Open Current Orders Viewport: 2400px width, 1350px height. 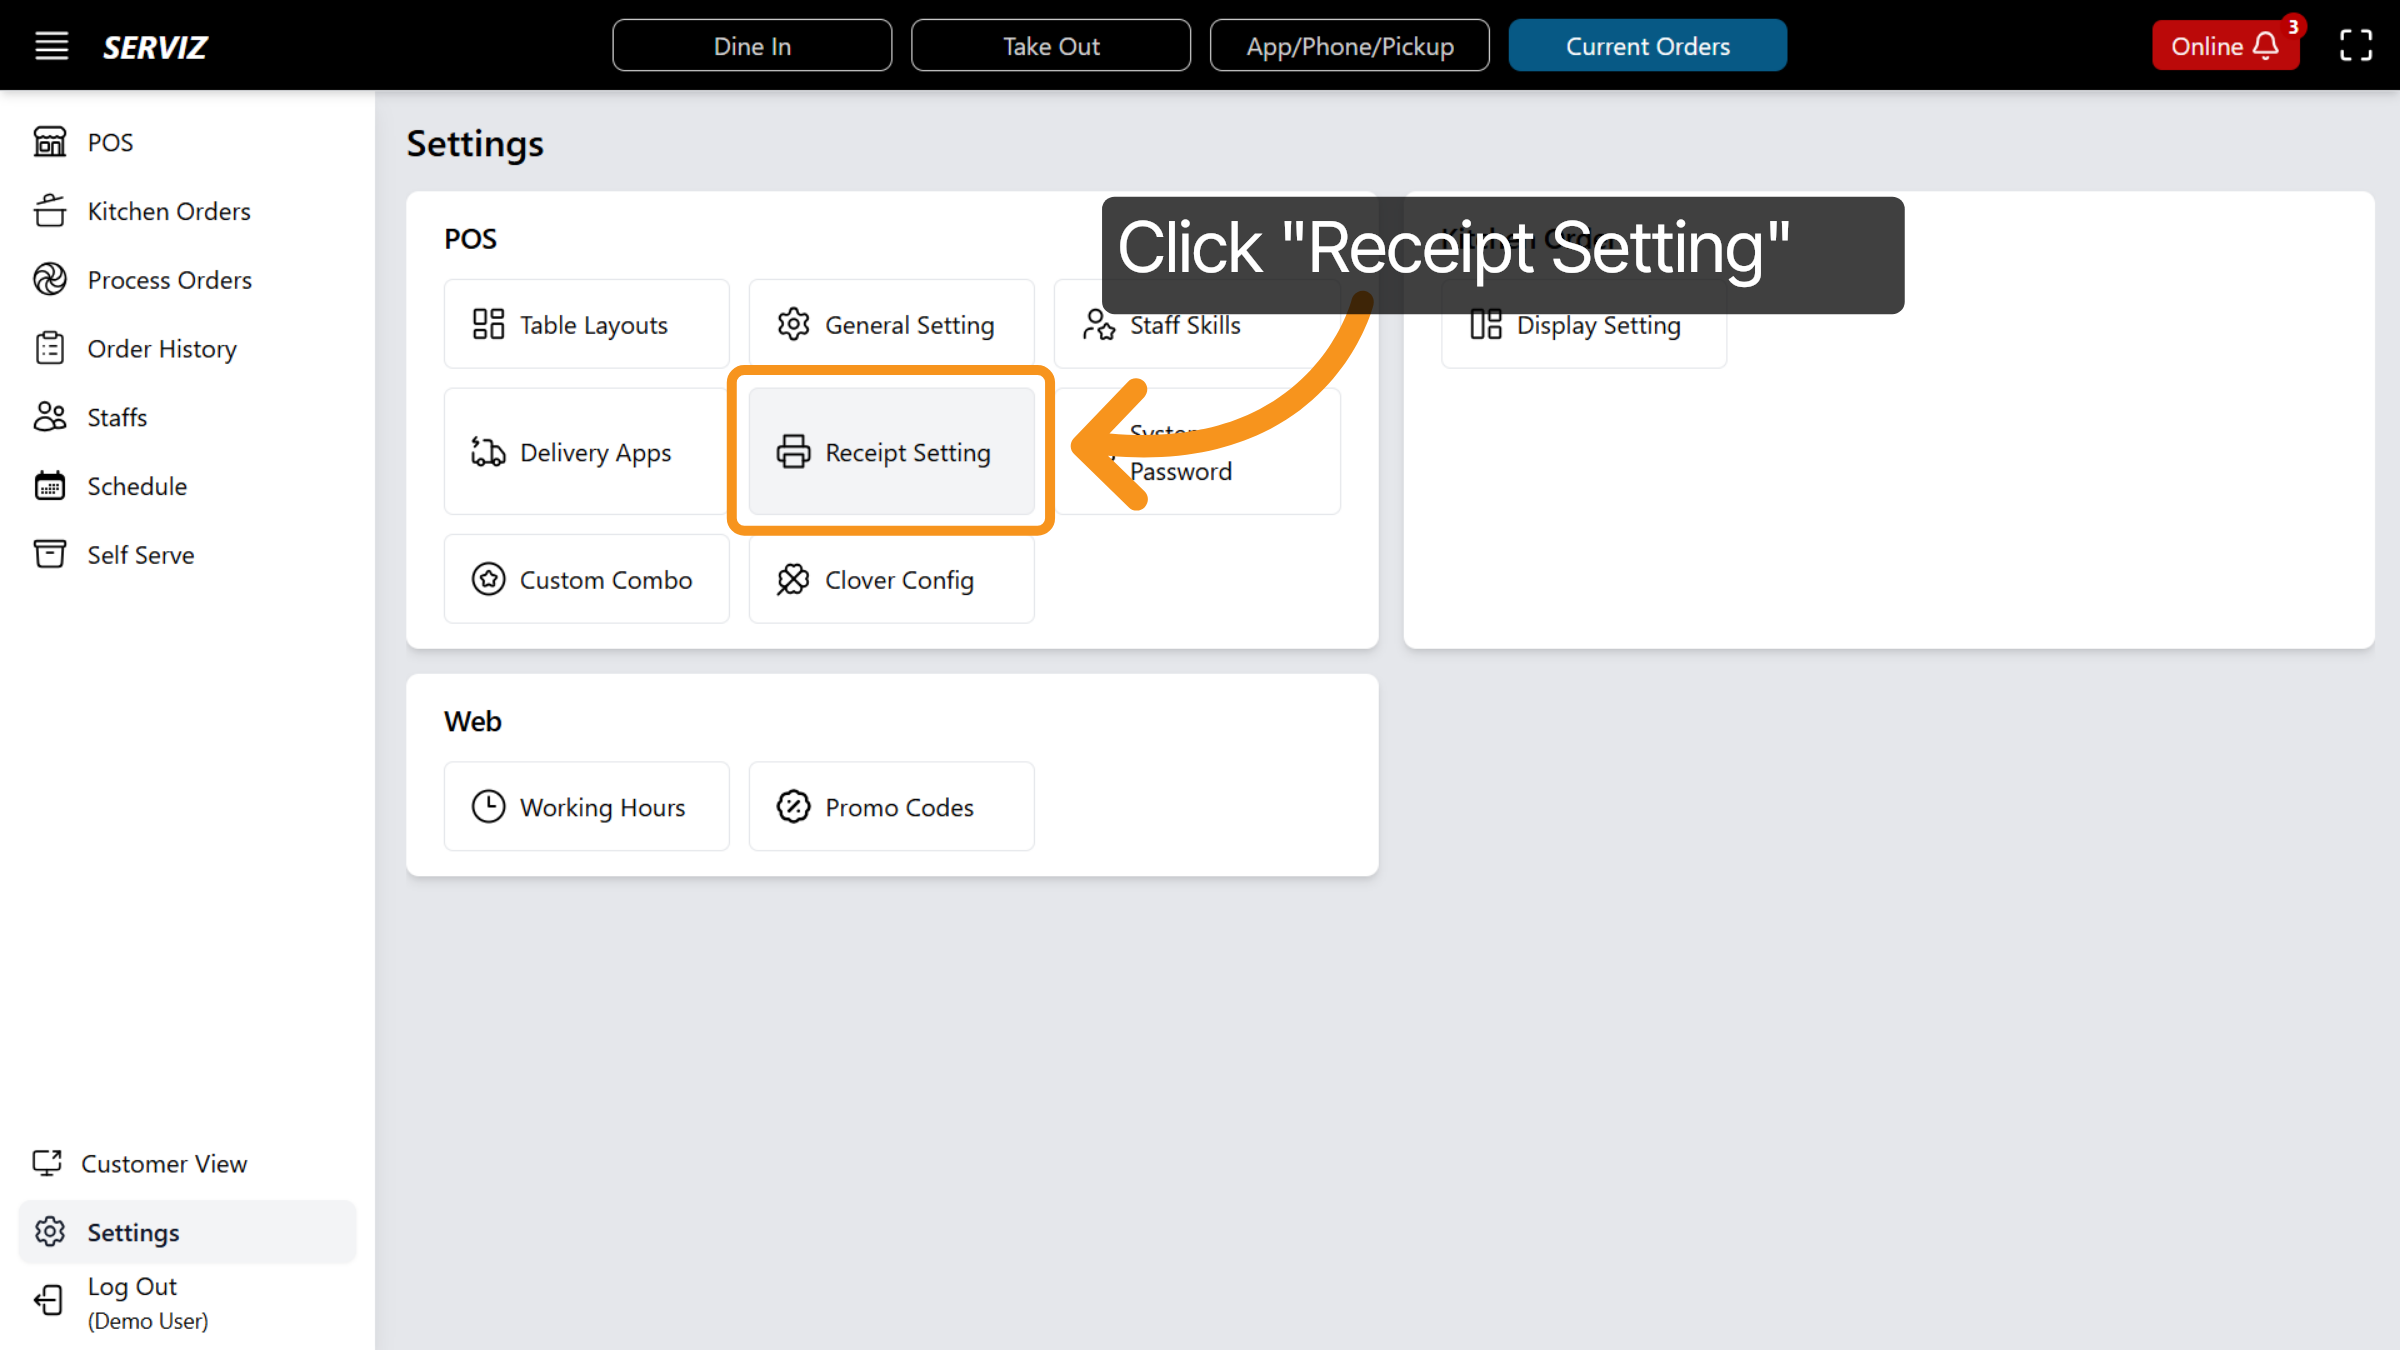tap(1647, 45)
